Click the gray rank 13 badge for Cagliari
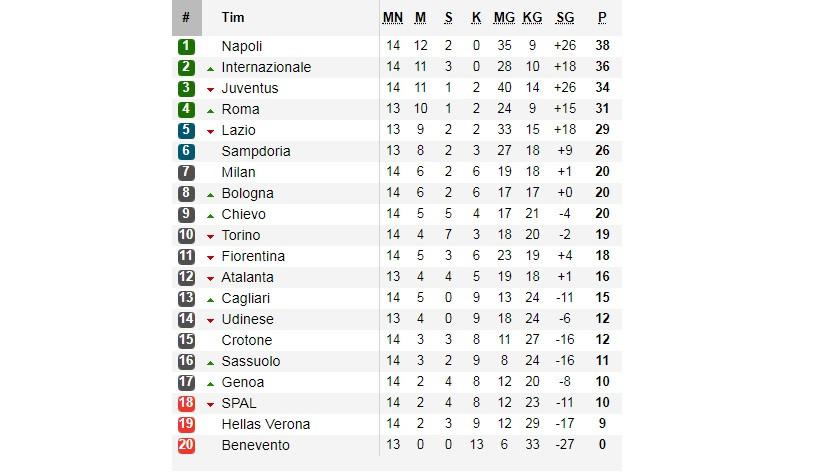This screenshot has width=816, height=472. tap(187, 298)
